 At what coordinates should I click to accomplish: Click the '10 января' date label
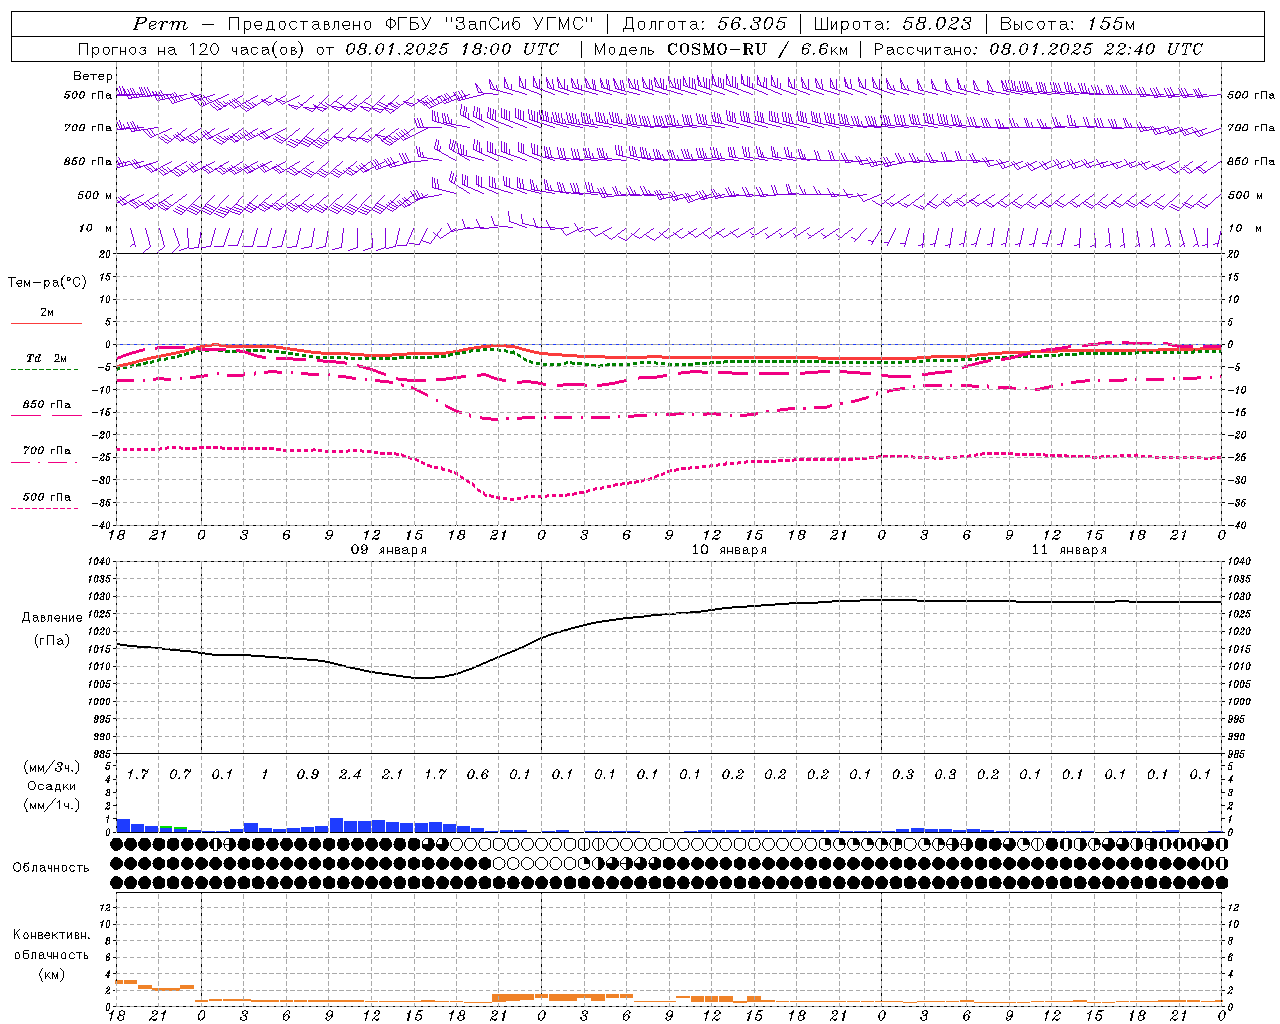click(729, 550)
